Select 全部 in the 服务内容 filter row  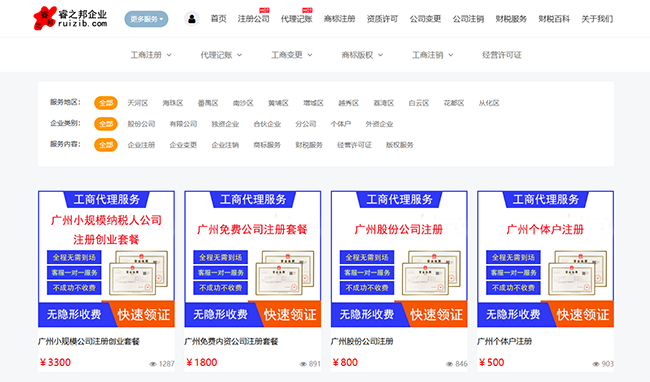point(106,145)
